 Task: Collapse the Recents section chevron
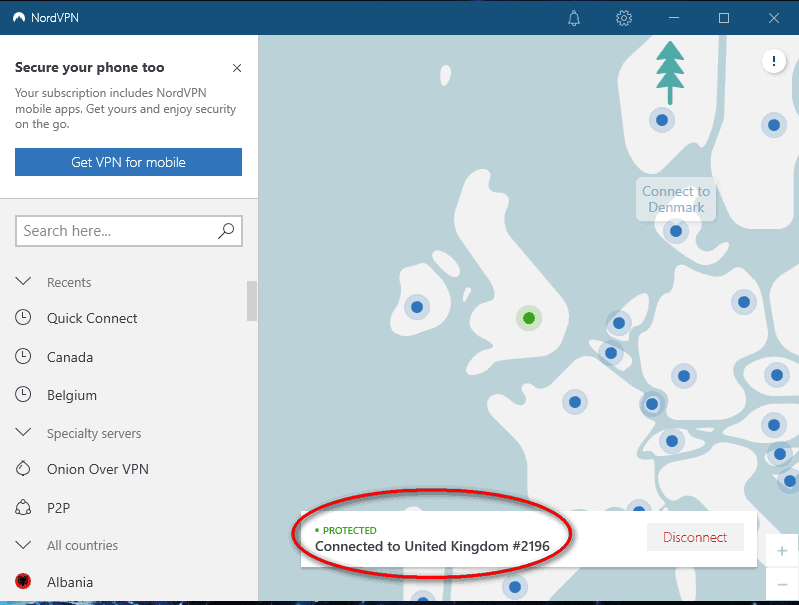(23, 281)
